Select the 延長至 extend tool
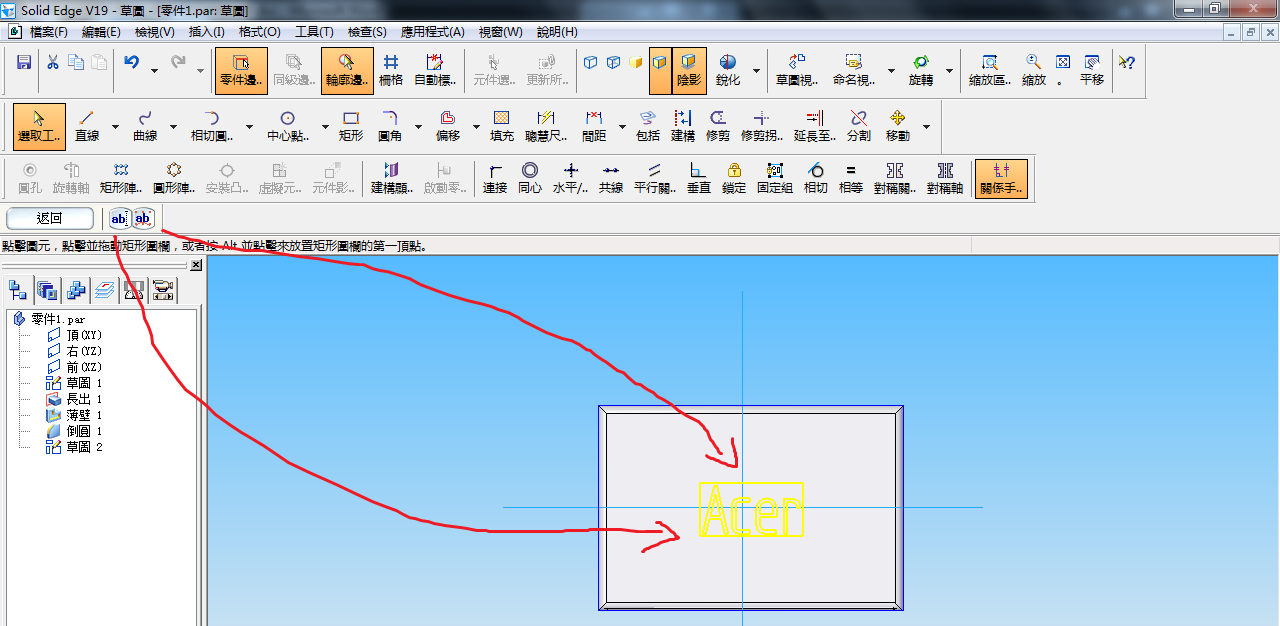 [815, 126]
